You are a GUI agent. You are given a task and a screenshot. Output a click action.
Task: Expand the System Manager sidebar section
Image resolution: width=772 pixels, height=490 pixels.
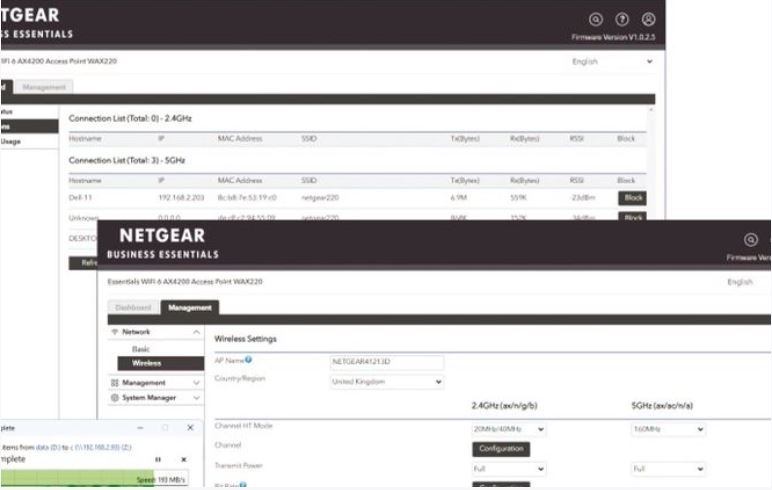(196, 397)
